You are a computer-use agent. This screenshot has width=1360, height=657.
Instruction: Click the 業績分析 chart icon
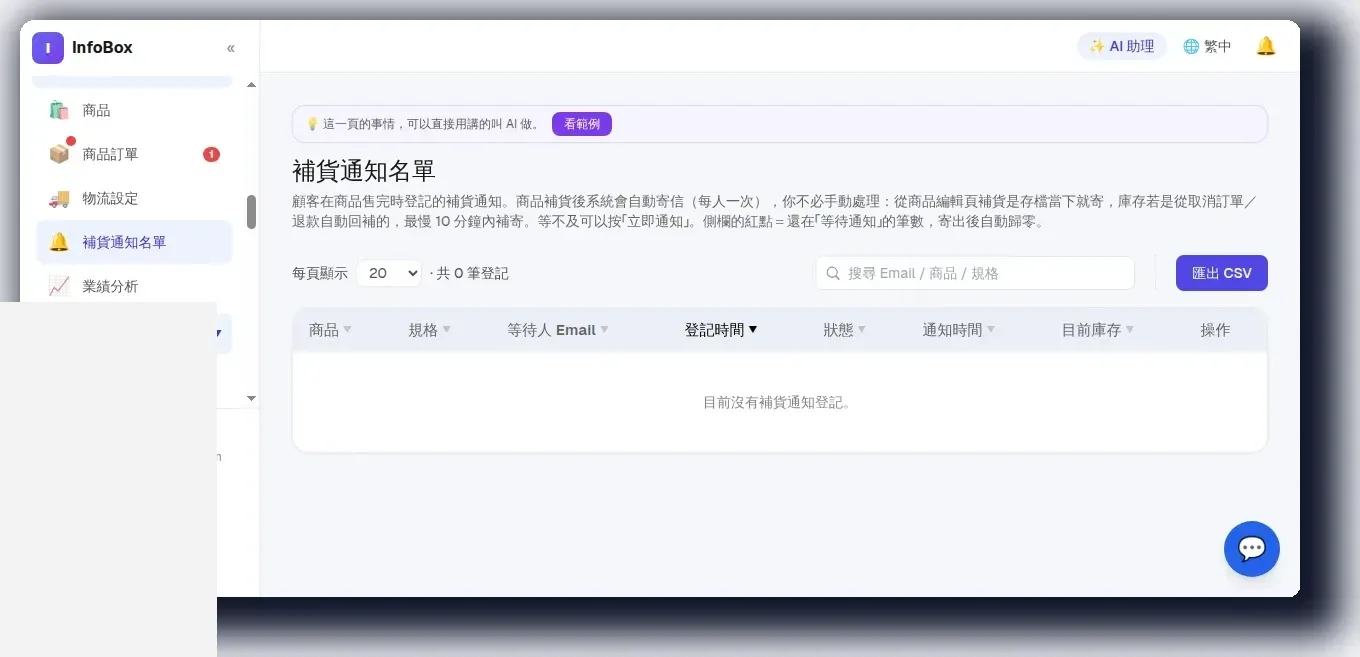(x=59, y=286)
